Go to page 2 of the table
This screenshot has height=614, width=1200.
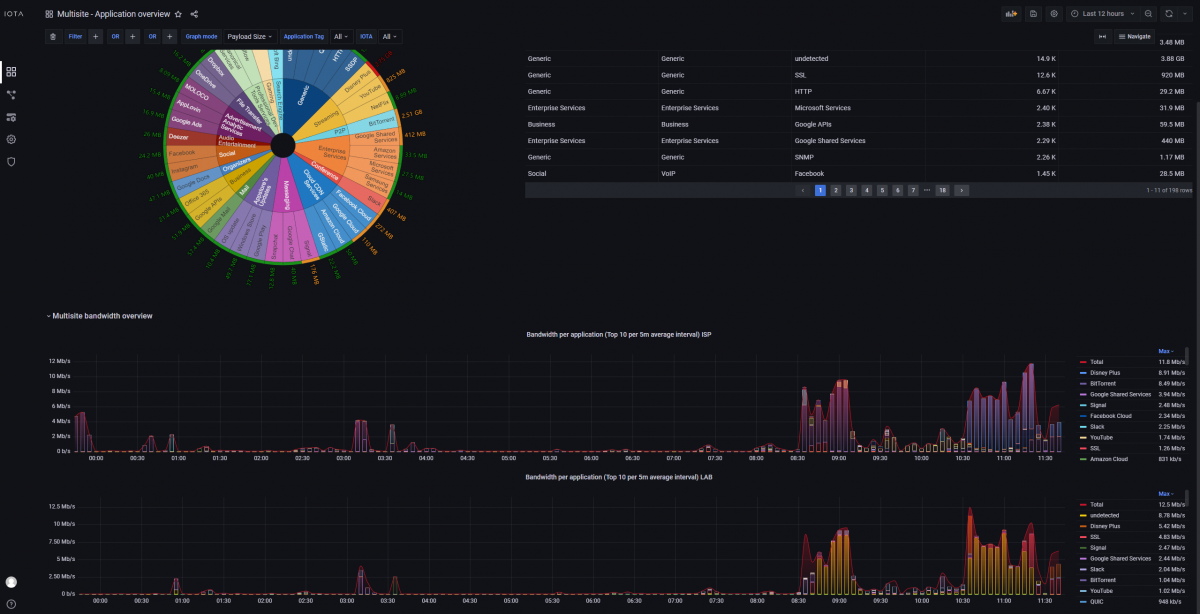pos(835,190)
